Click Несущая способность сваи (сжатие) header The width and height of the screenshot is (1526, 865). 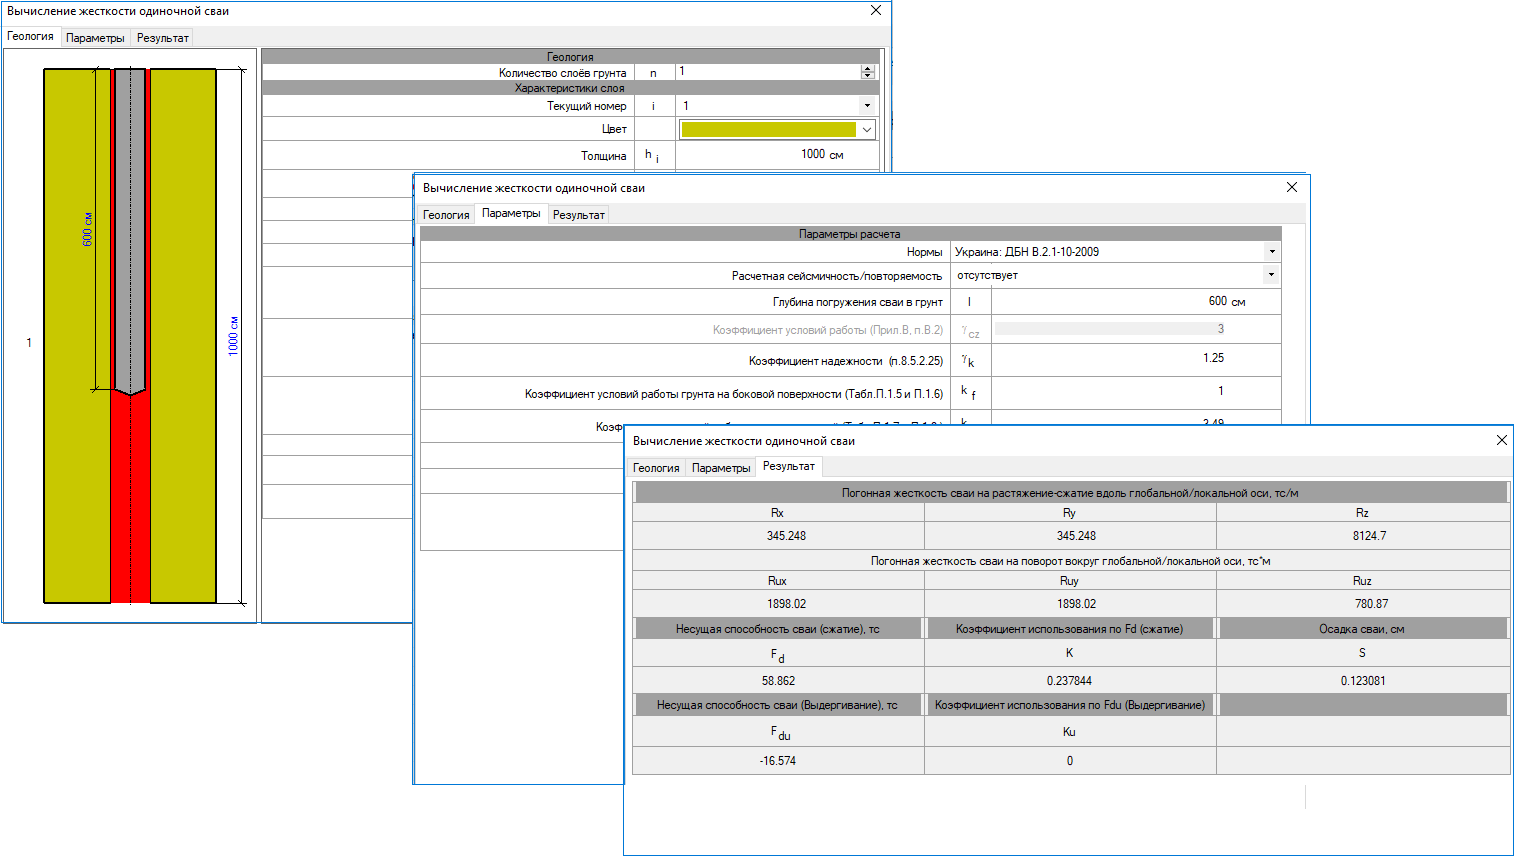(x=778, y=629)
